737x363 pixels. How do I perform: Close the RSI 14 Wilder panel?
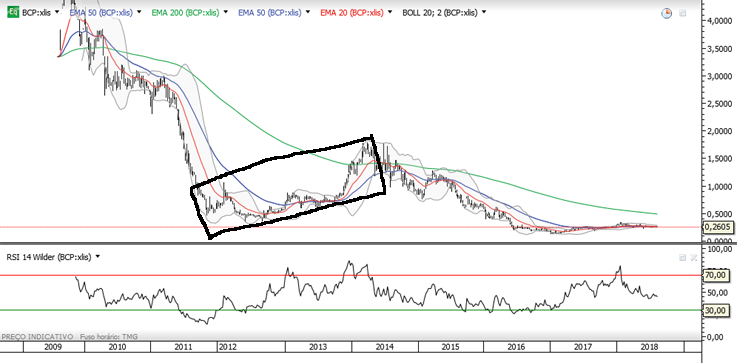(693, 257)
